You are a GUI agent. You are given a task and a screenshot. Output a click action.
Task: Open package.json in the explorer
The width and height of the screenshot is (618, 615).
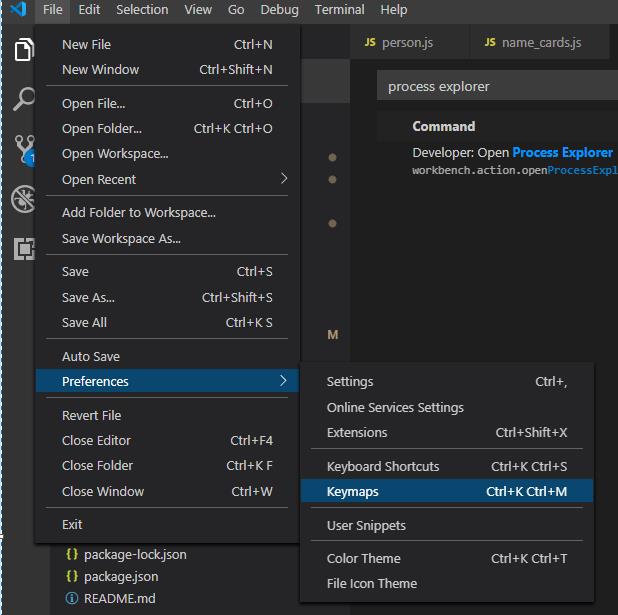121,576
